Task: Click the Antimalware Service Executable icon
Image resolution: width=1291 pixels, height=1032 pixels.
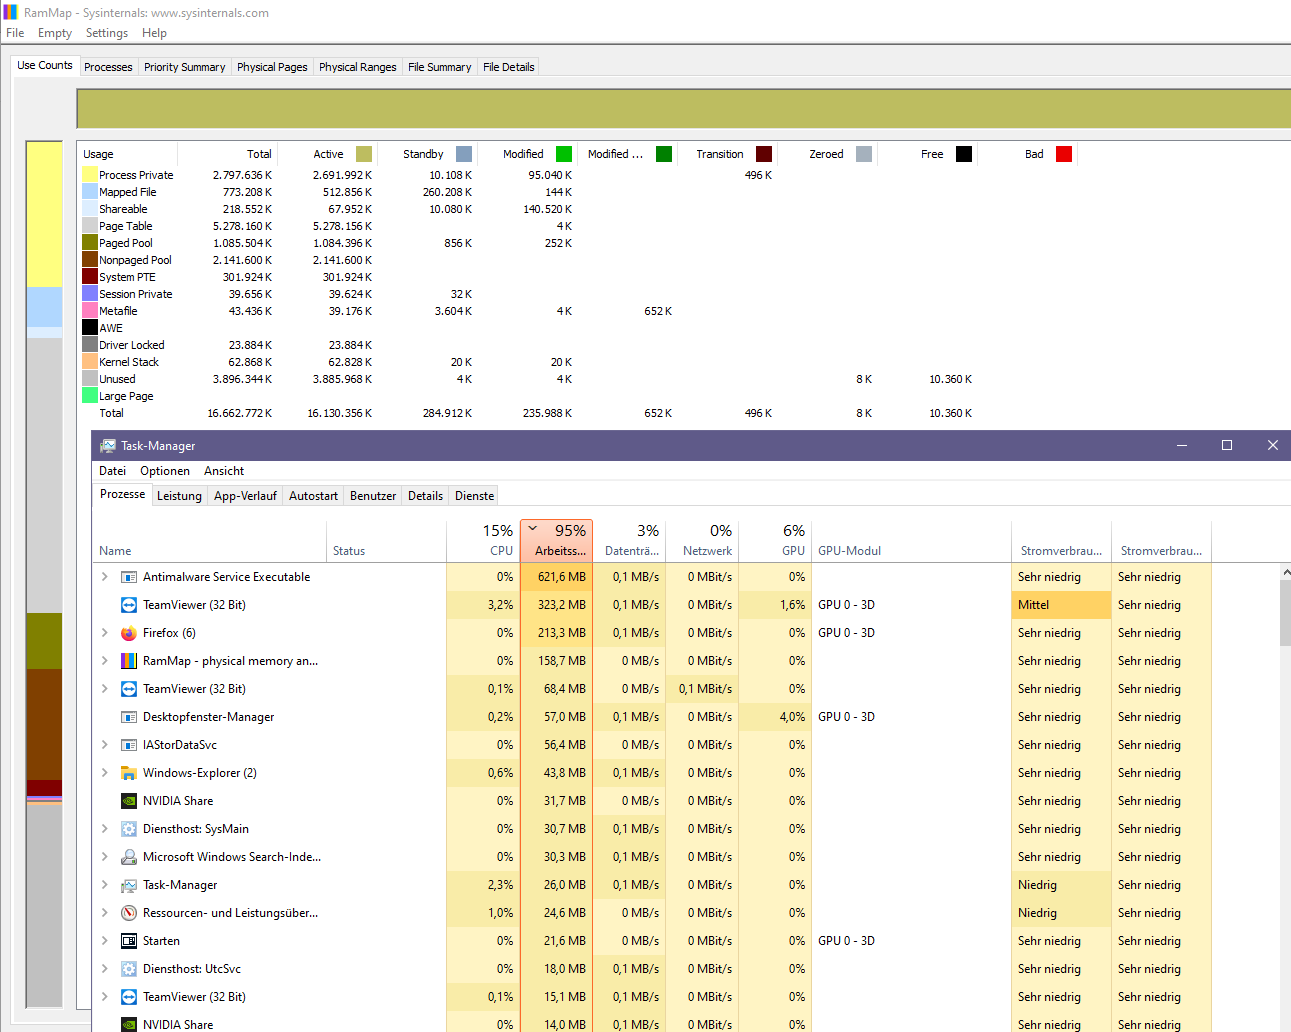Action: [129, 577]
